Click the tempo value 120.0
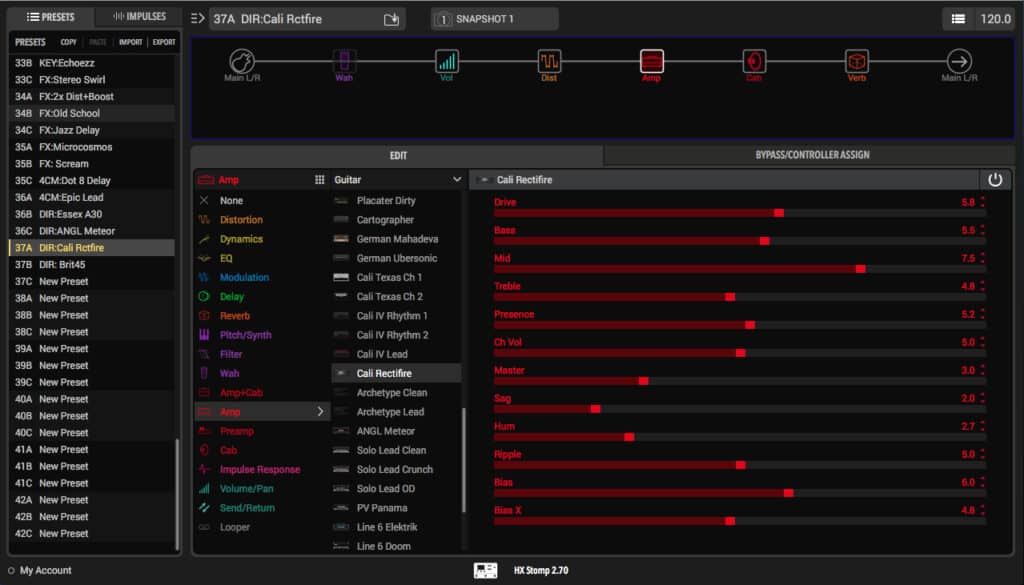Image resolution: width=1024 pixels, height=585 pixels. pos(995,19)
